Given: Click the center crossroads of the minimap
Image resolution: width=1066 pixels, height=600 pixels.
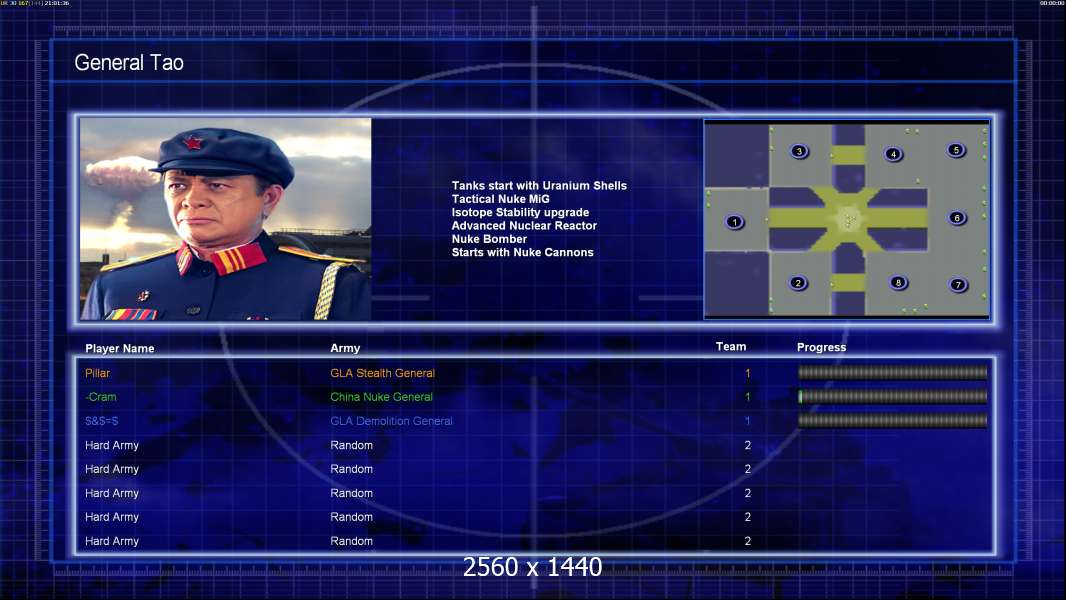Looking at the screenshot, I should (x=848, y=219).
